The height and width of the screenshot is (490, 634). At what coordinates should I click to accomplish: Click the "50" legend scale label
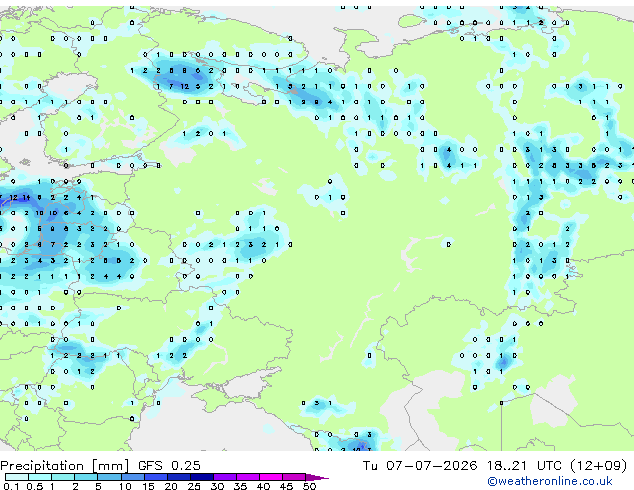[309, 486]
